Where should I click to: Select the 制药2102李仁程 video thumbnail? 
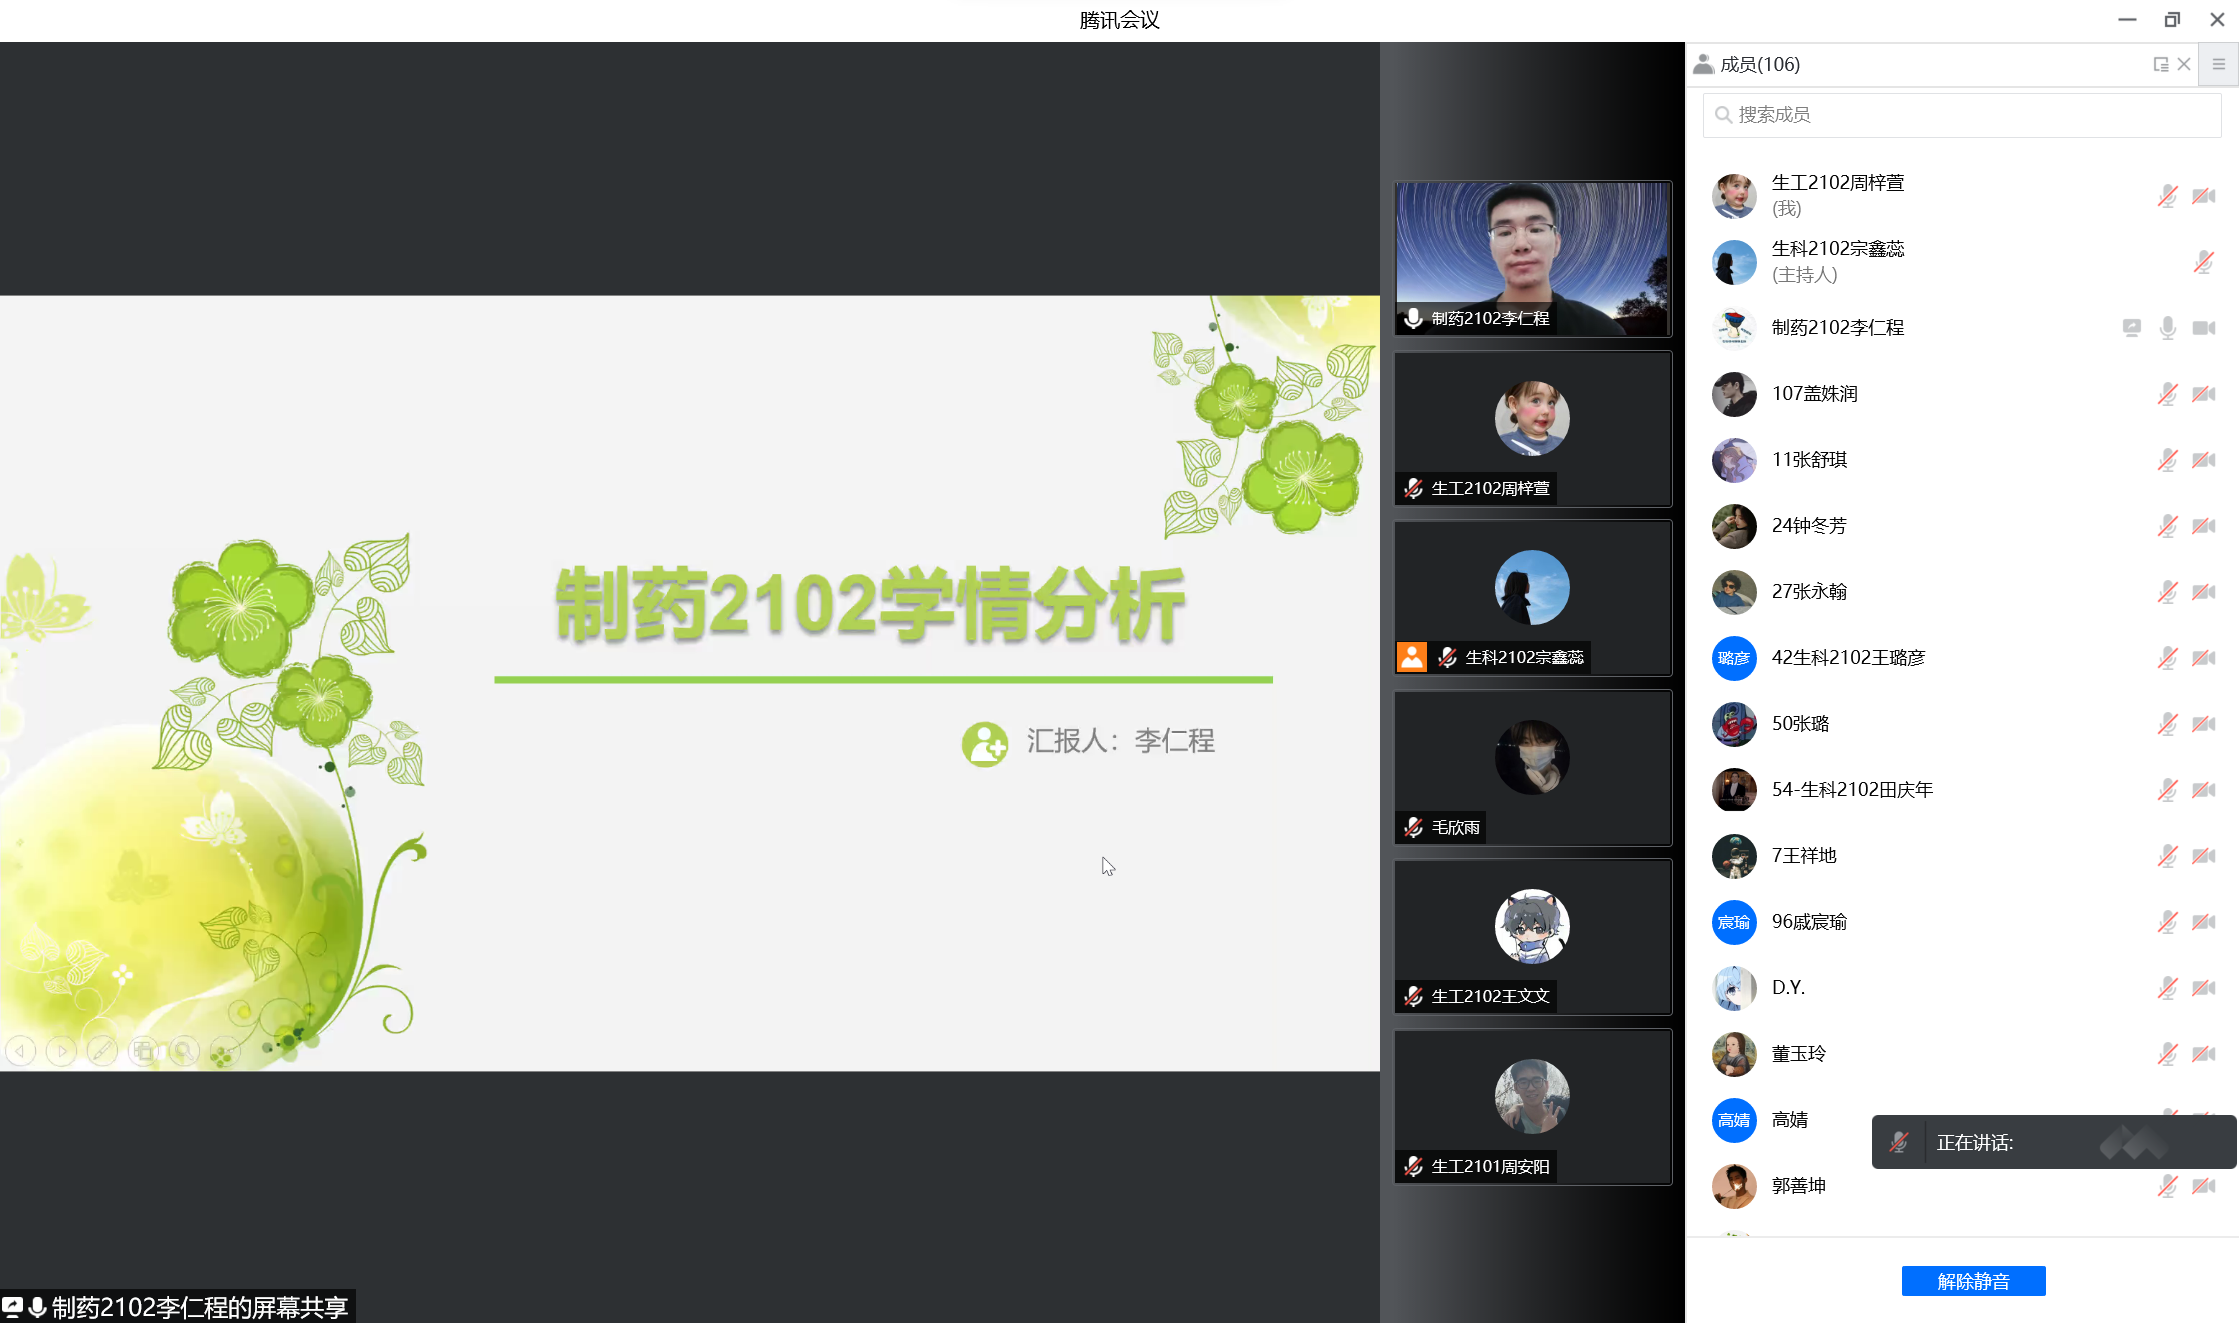1532,258
